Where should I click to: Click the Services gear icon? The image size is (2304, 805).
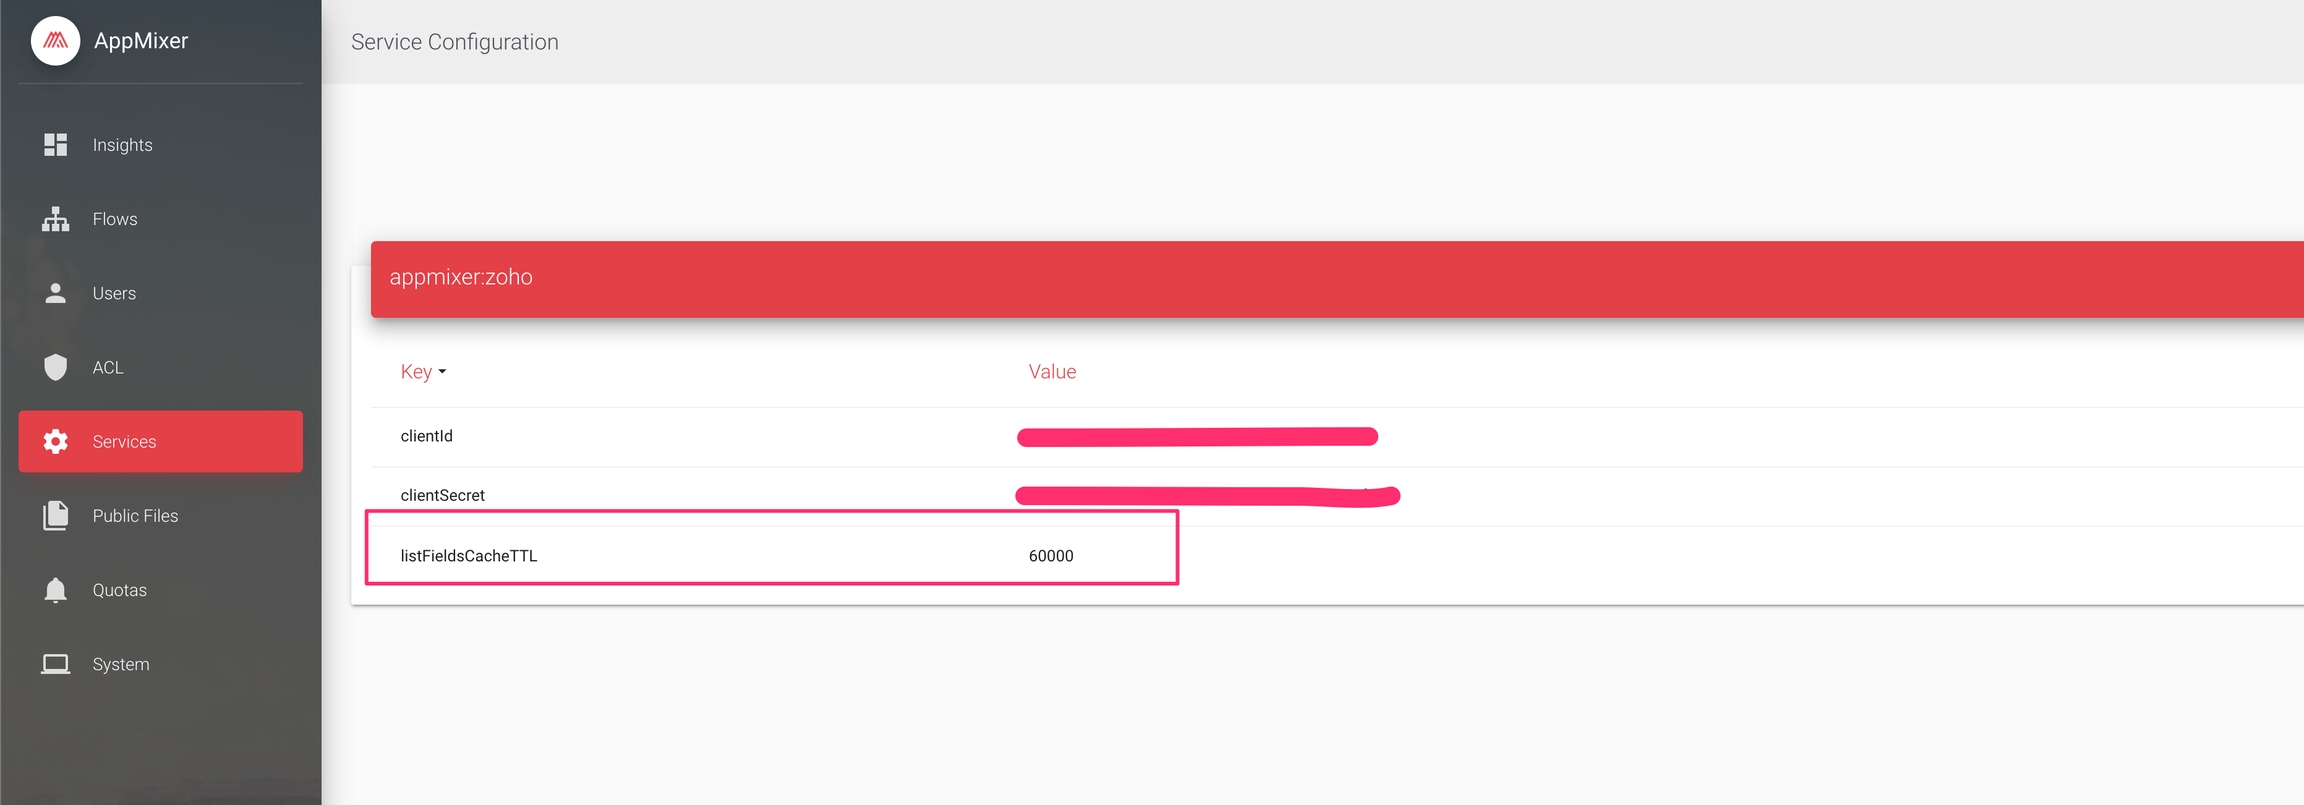[55, 441]
